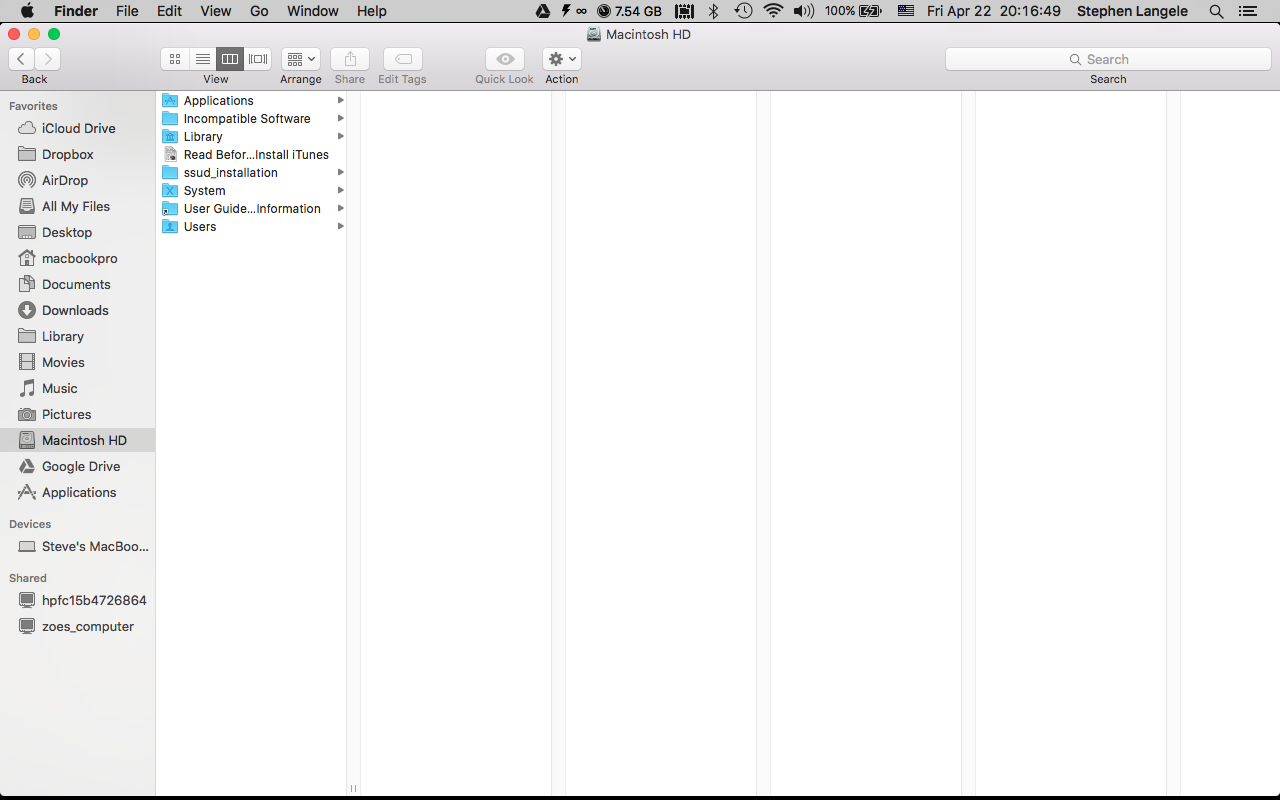Open Documents in the sidebar
The height and width of the screenshot is (800, 1280).
78,284
